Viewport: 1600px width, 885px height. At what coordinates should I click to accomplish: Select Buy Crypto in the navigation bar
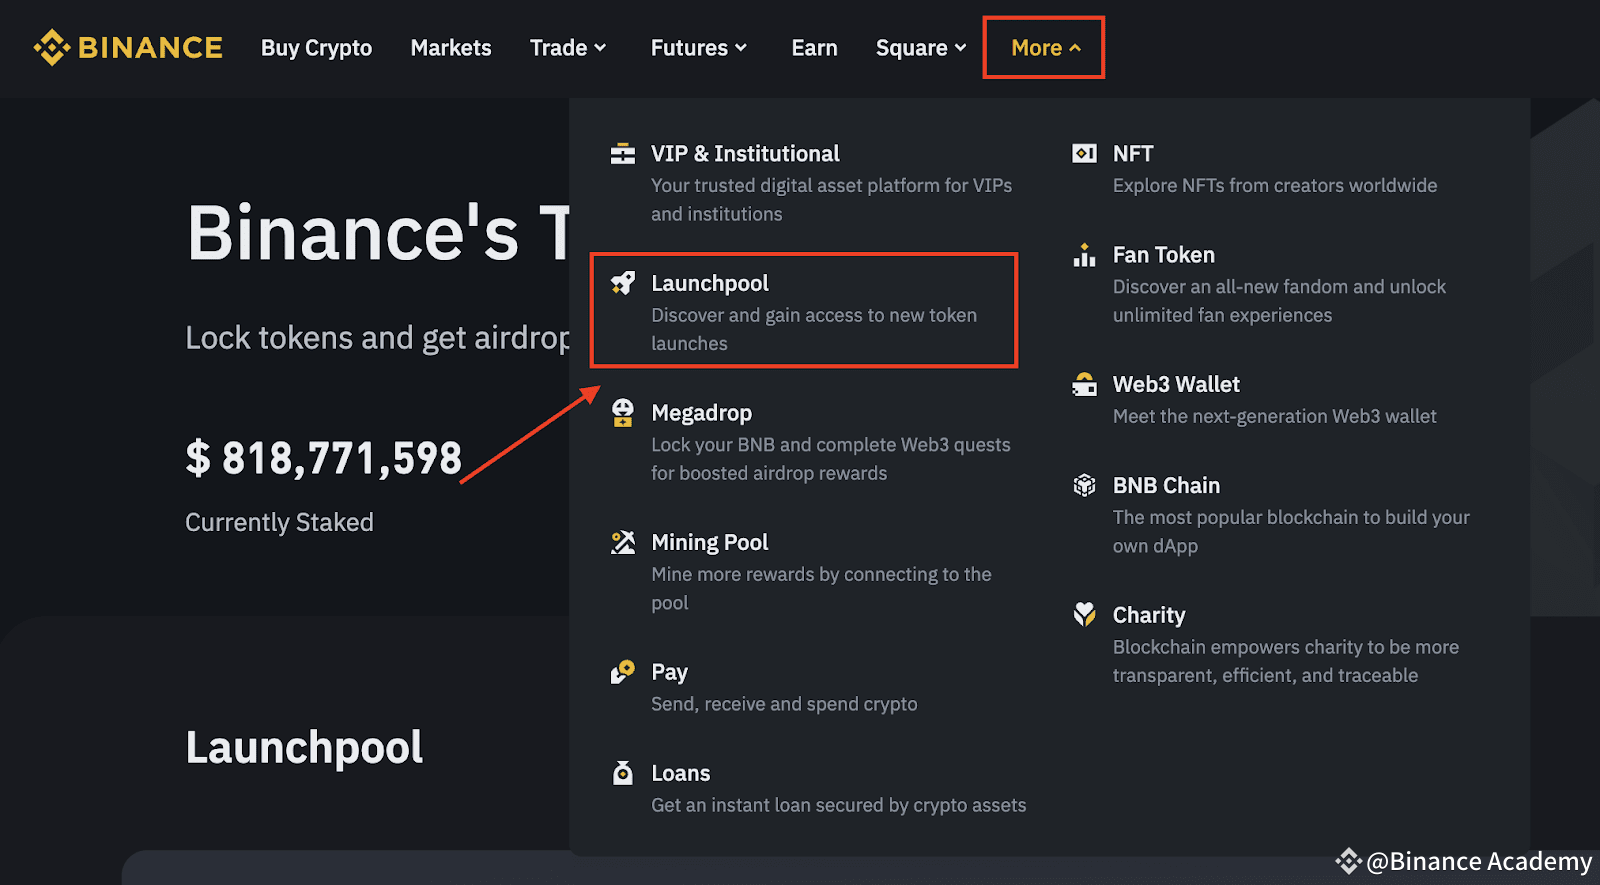click(x=316, y=48)
